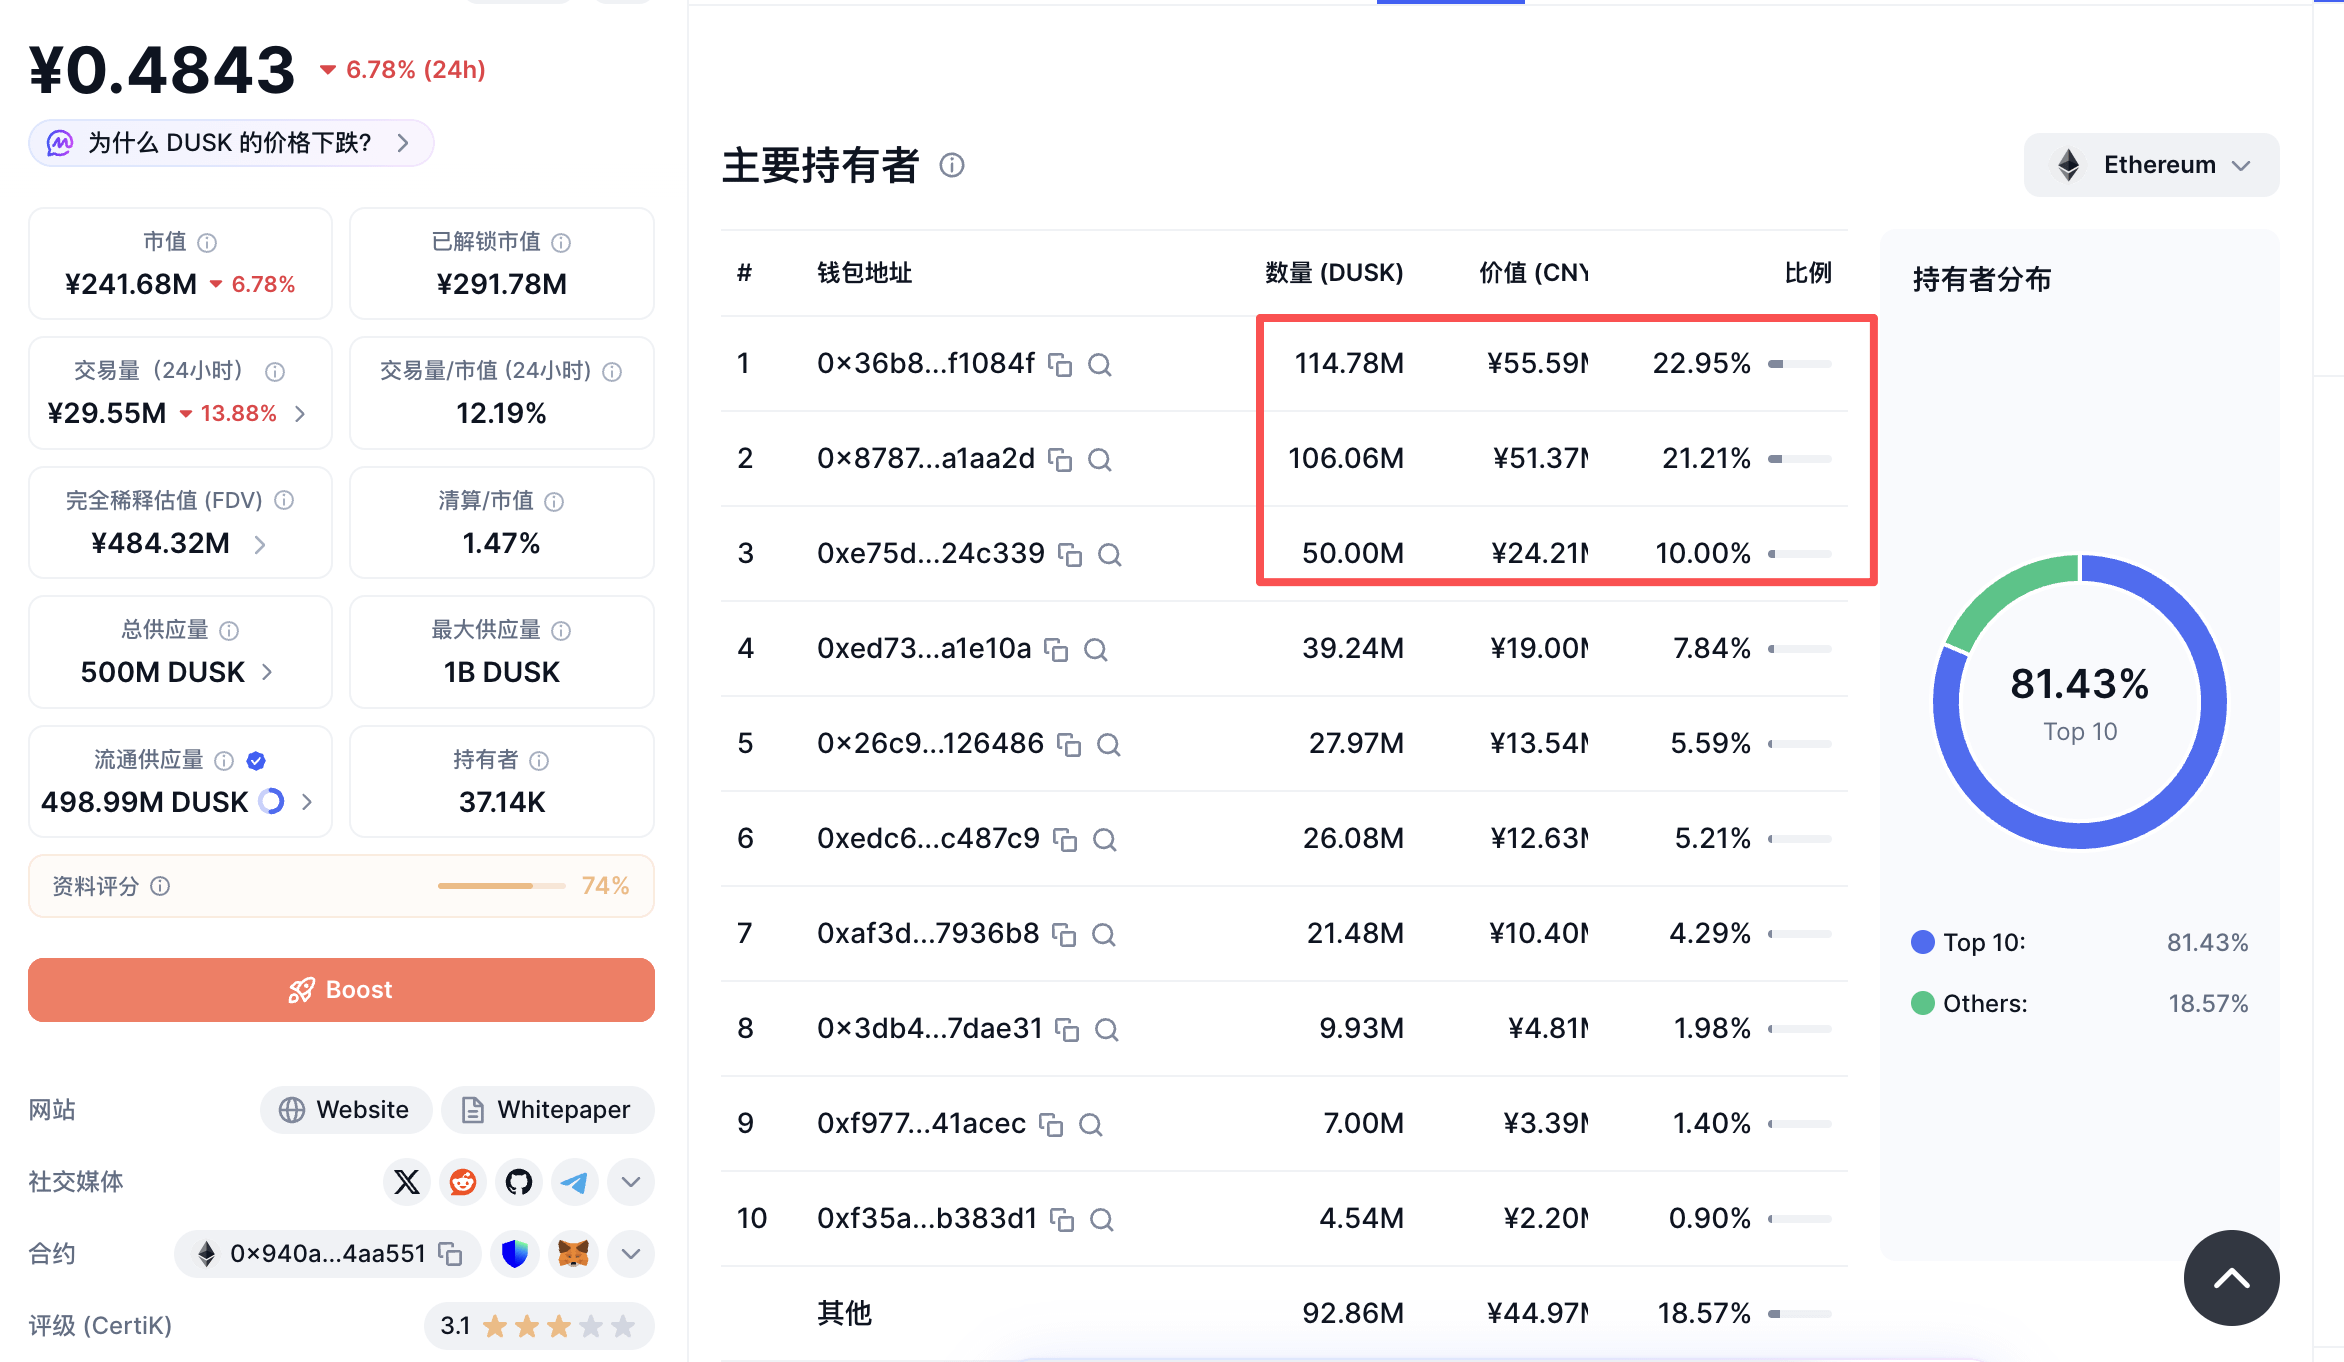The image size is (2344, 1362).
Task: Click the ¥0.4843 price text
Action: [162, 70]
